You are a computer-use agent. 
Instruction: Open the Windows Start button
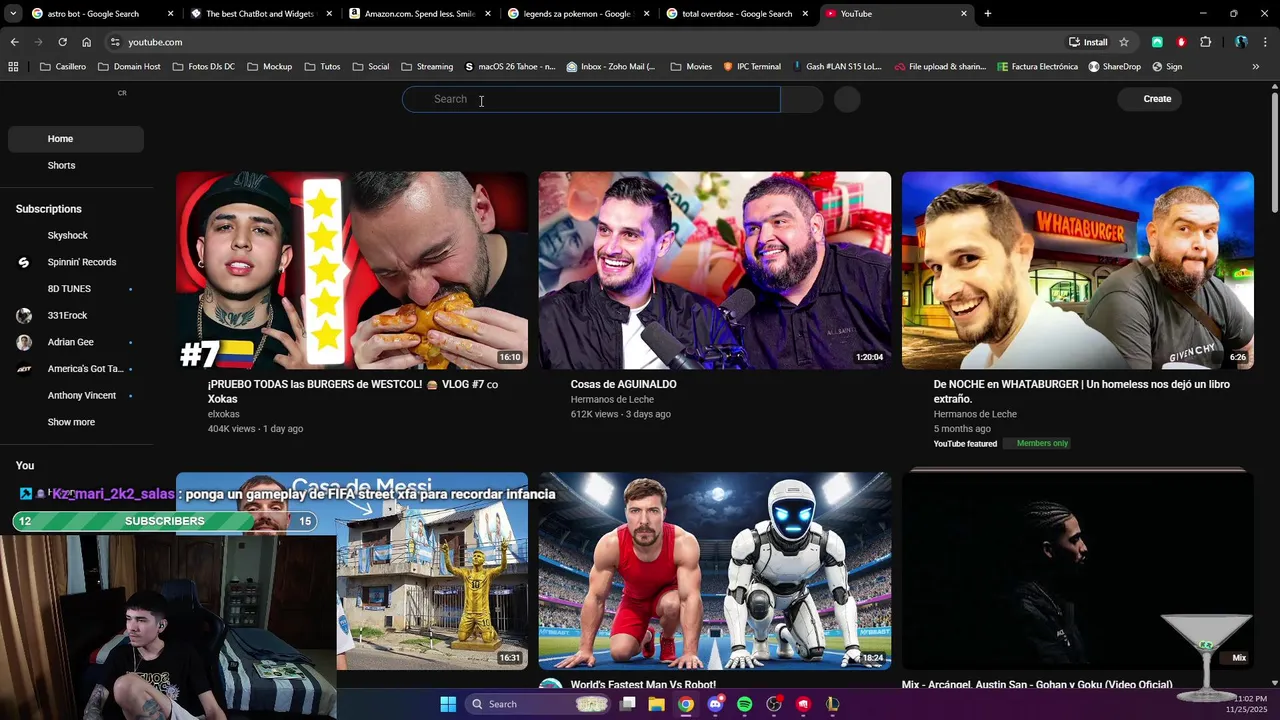tap(448, 704)
